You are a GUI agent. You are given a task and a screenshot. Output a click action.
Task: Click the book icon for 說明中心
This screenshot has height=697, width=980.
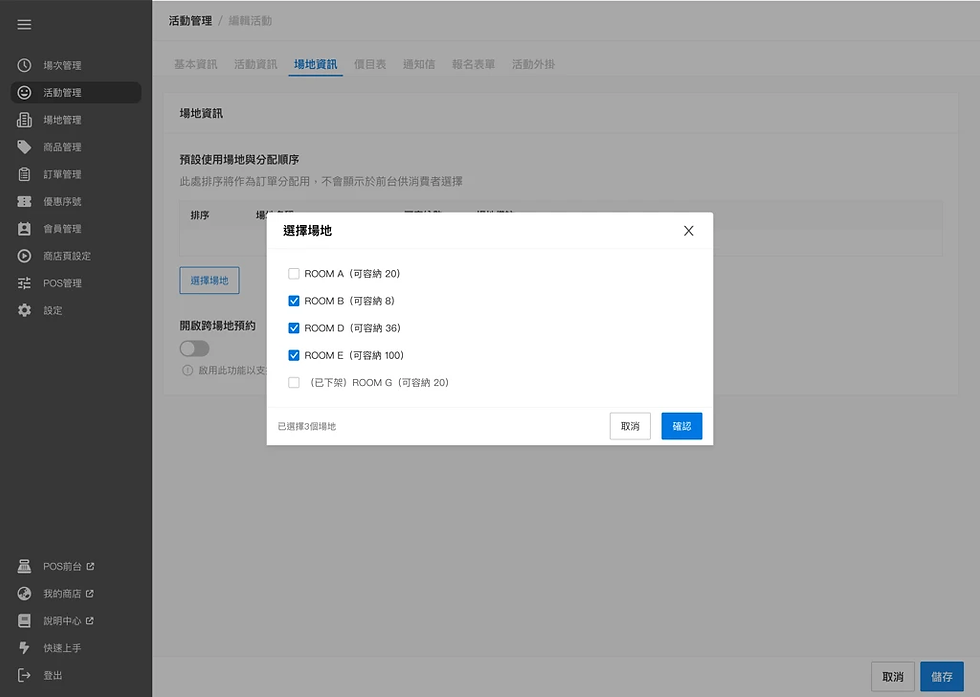pos(24,621)
